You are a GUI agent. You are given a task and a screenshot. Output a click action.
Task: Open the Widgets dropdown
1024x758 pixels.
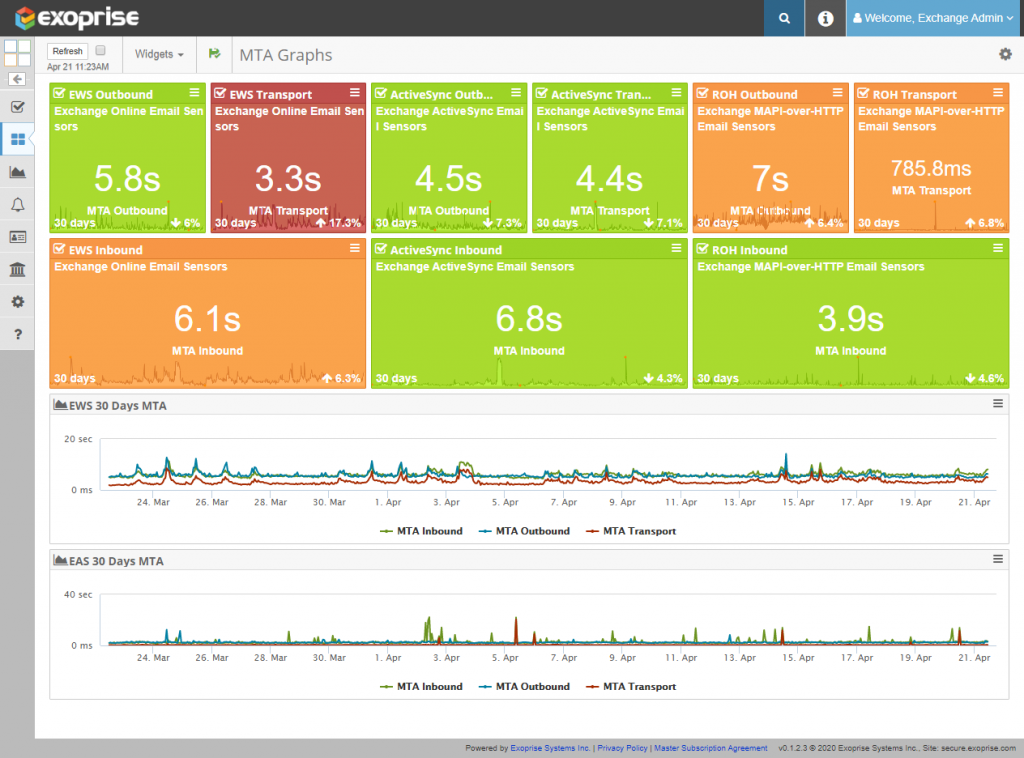coord(158,55)
